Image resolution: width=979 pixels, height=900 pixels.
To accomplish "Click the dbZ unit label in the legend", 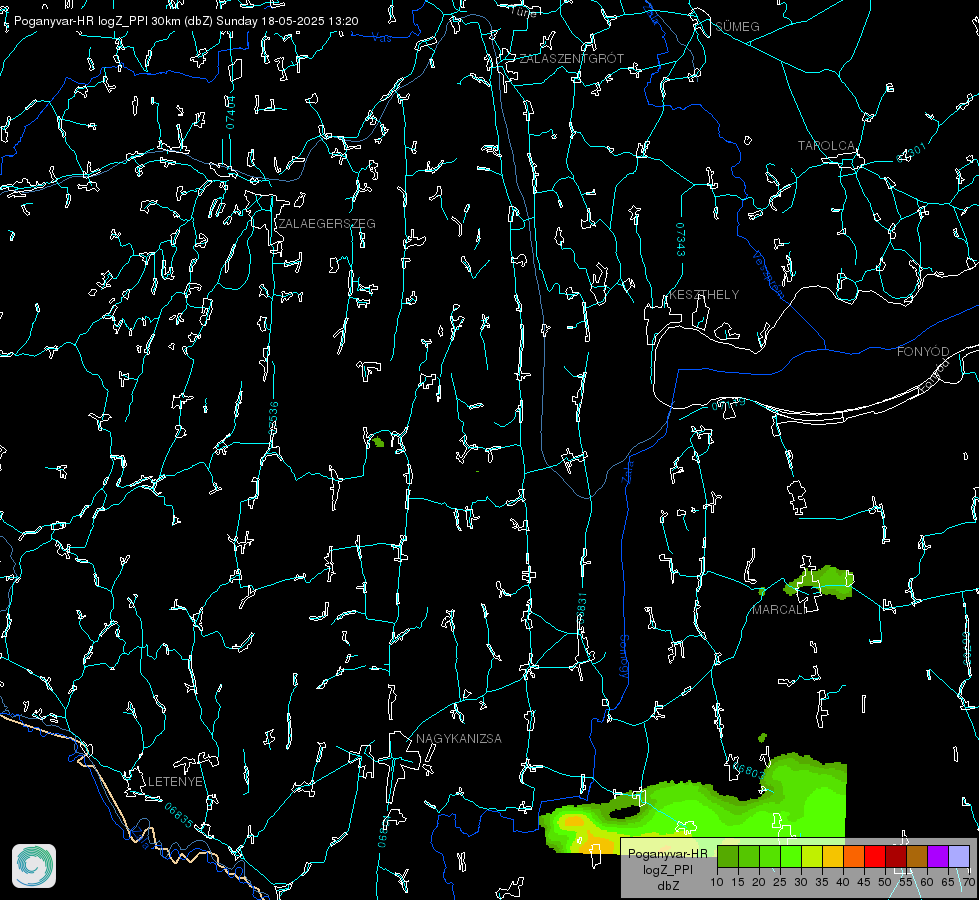I will [x=667, y=886].
